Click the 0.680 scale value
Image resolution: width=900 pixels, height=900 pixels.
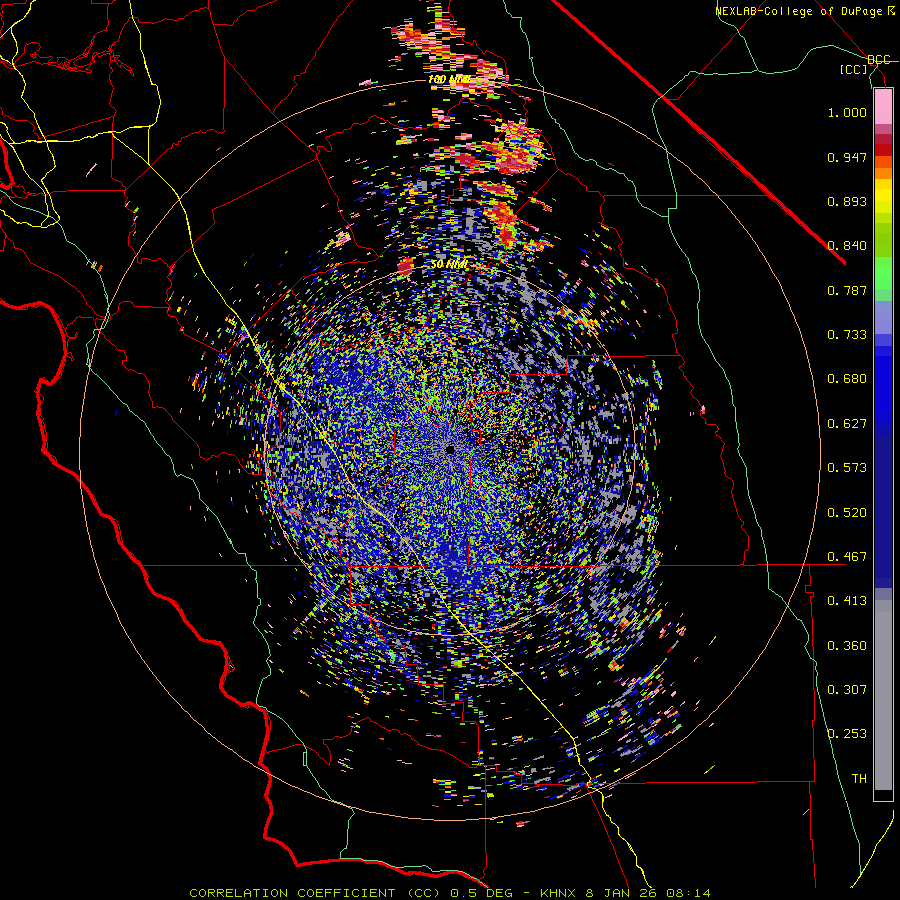847,379
